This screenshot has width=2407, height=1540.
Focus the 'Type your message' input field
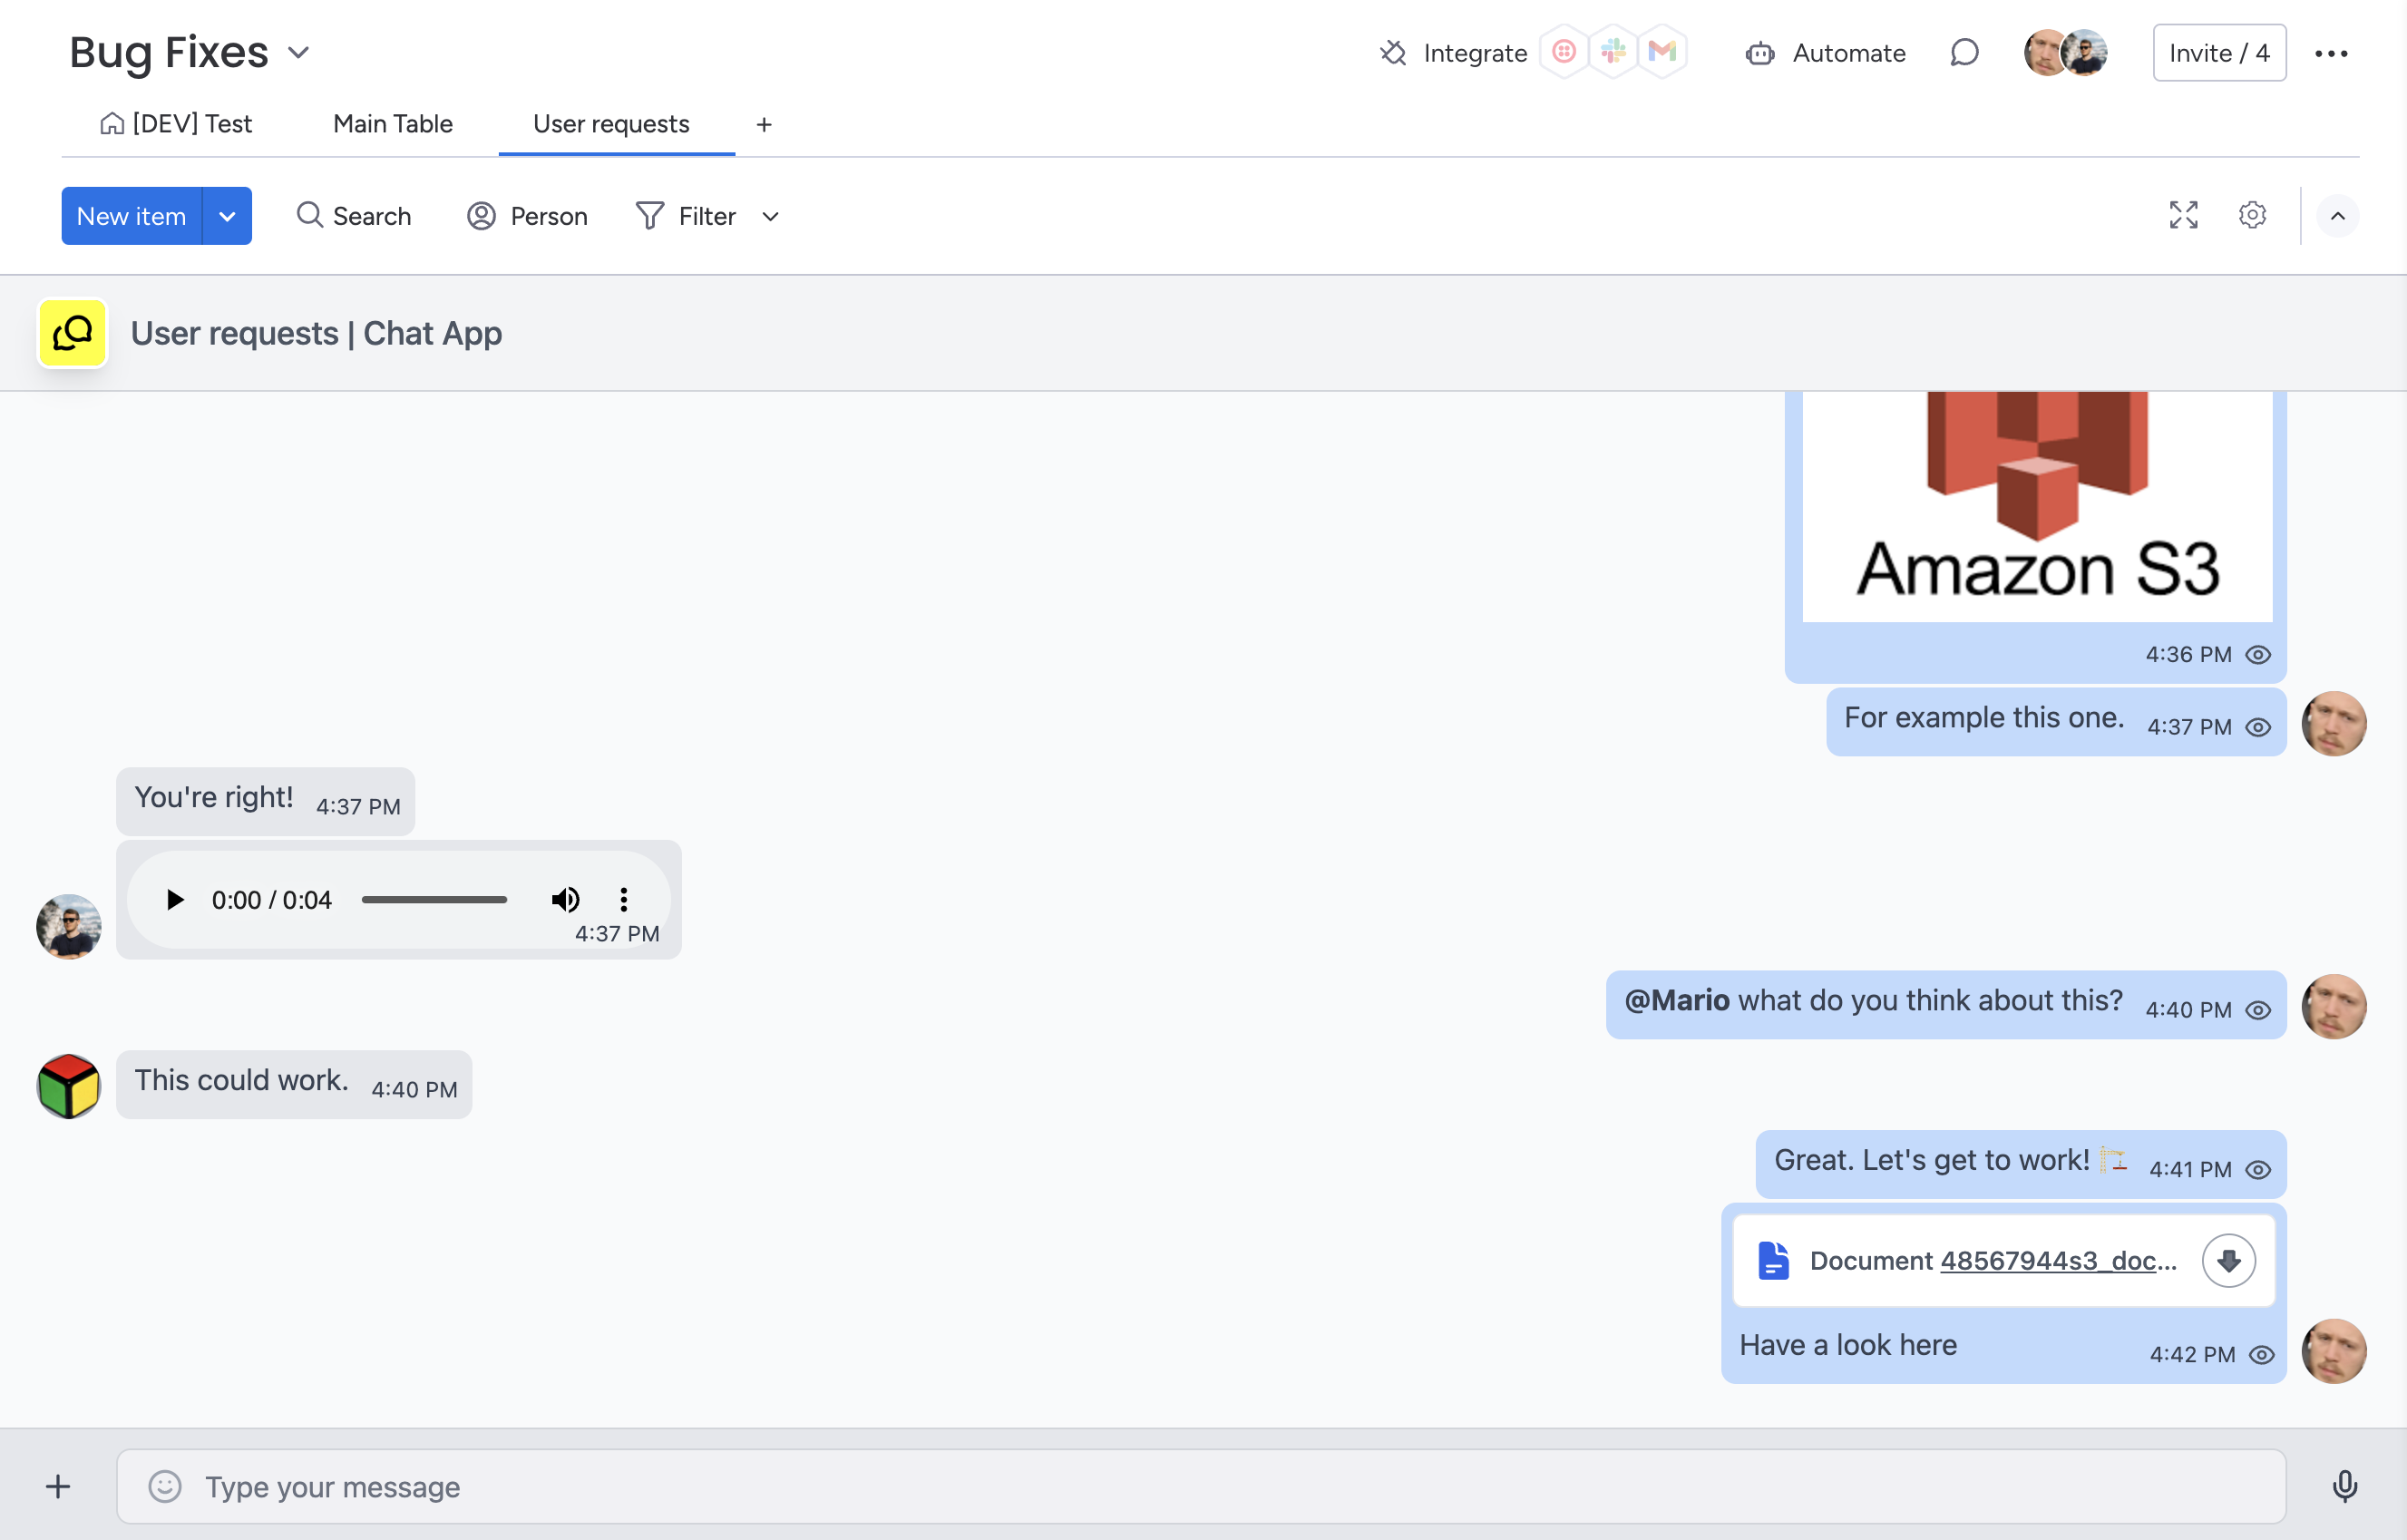1201,1487
